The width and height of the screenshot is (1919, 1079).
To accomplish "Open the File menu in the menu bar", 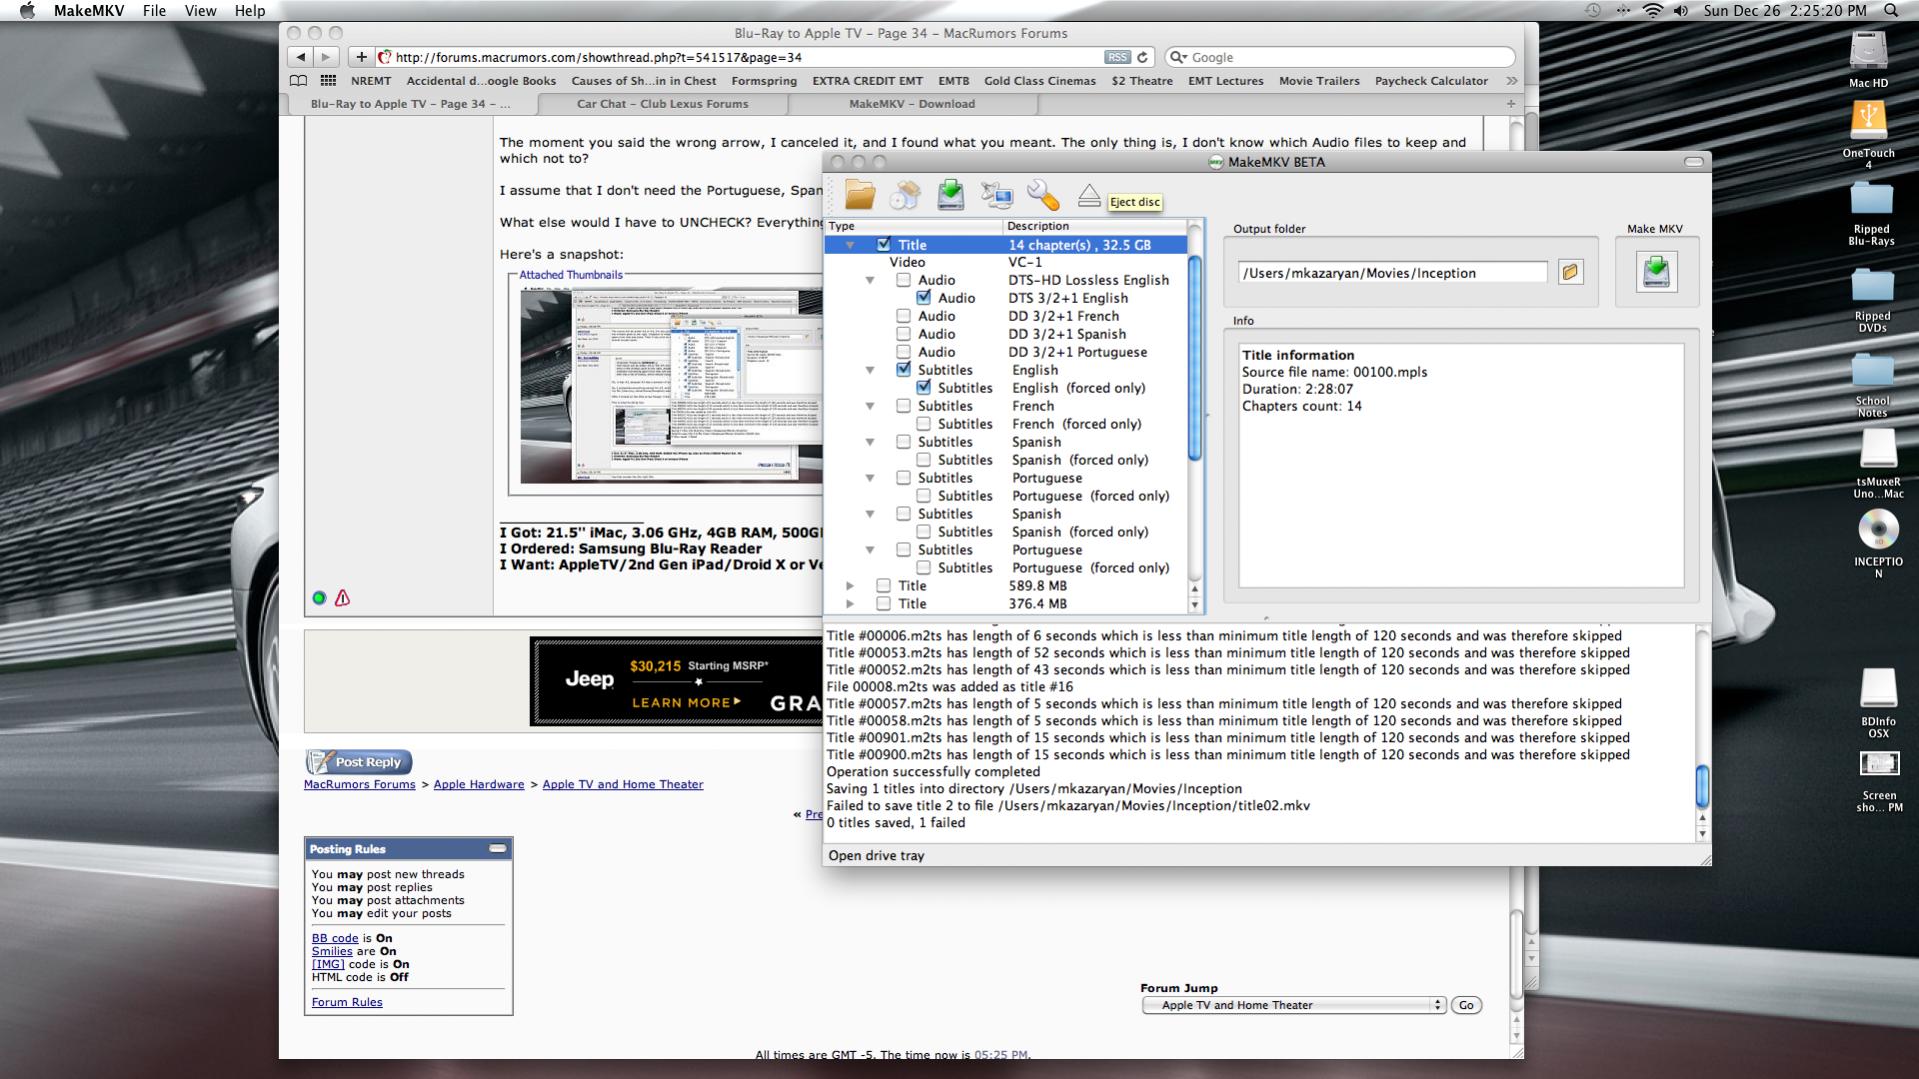I will (x=154, y=10).
